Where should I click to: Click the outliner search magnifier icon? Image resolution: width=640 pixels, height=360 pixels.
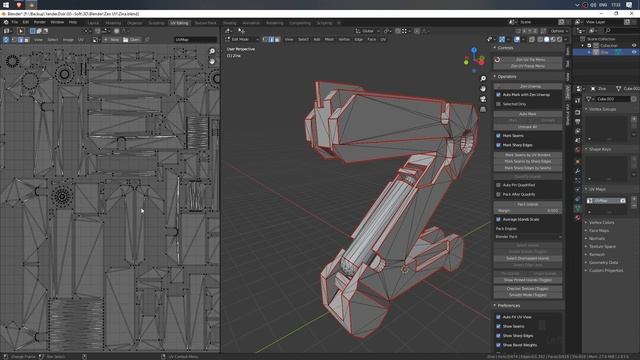608,31
